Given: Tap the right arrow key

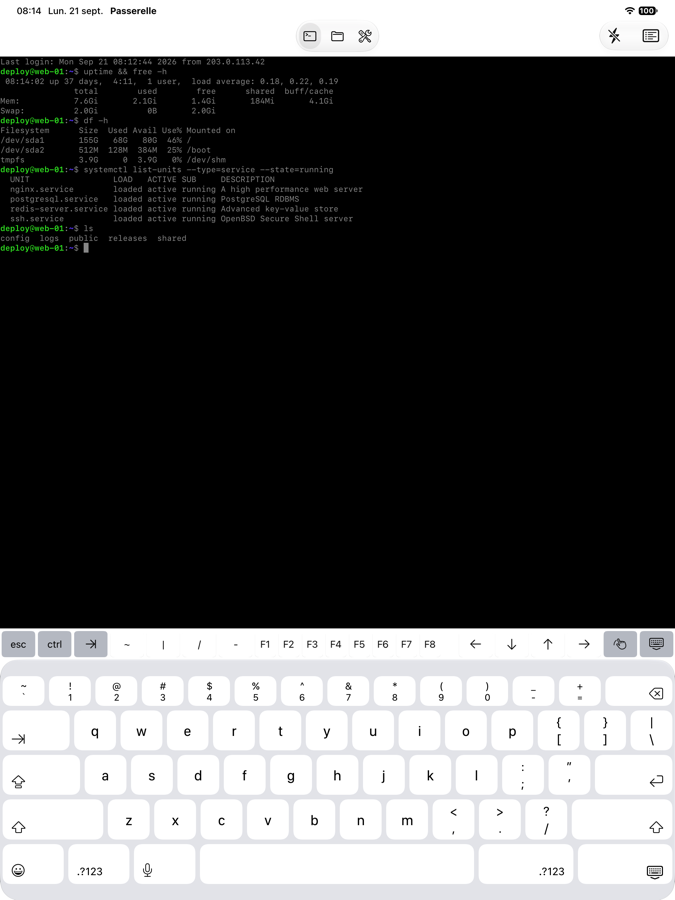Looking at the screenshot, I should 584,644.
